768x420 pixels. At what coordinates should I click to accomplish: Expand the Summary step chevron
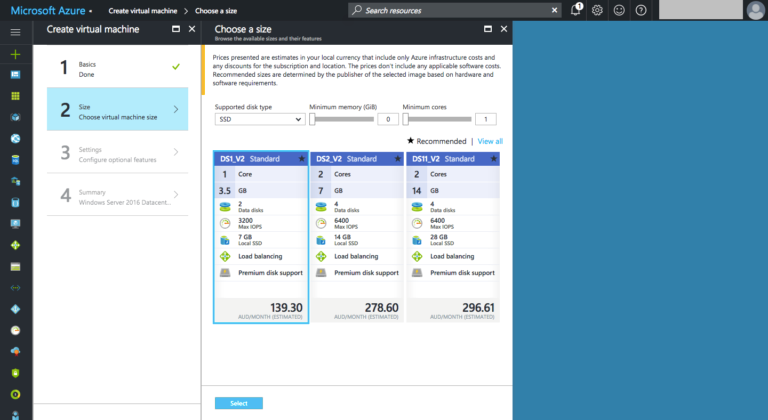(176, 195)
